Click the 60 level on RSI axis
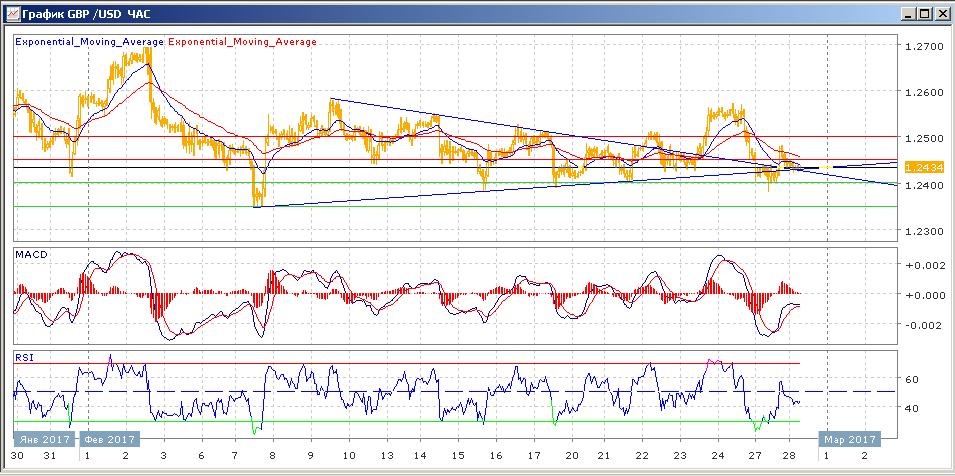 tap(912, 380)
